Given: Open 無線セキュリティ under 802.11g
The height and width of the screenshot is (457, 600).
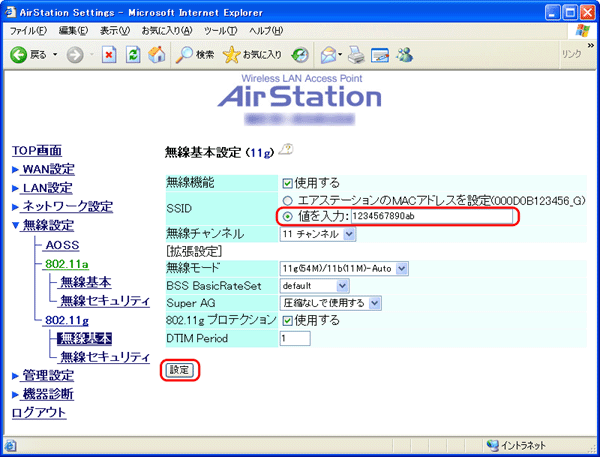Looking at the screenshot, I should tap(105, 357).
